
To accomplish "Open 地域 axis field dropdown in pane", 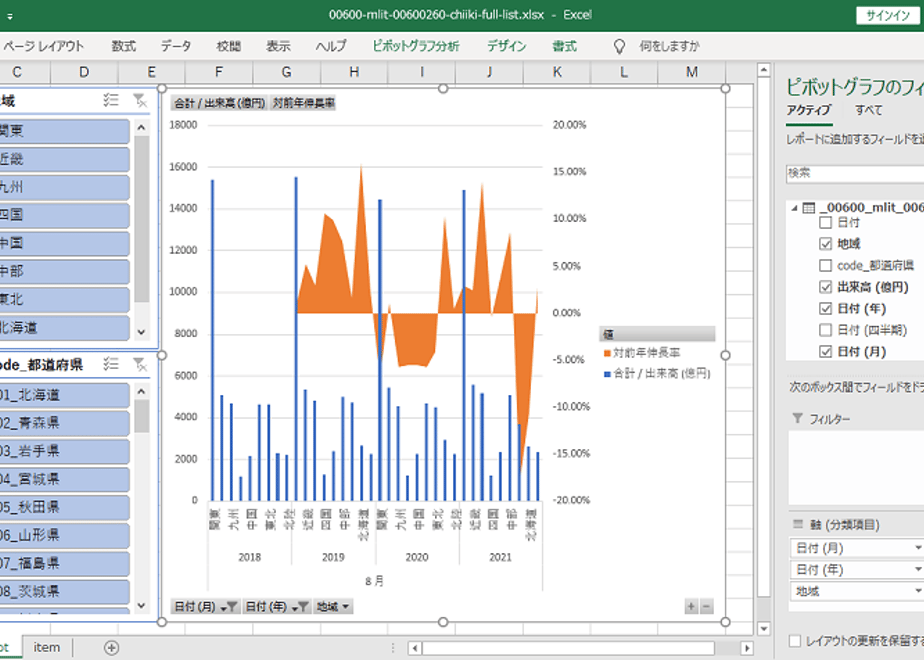I will coord(917,590).
